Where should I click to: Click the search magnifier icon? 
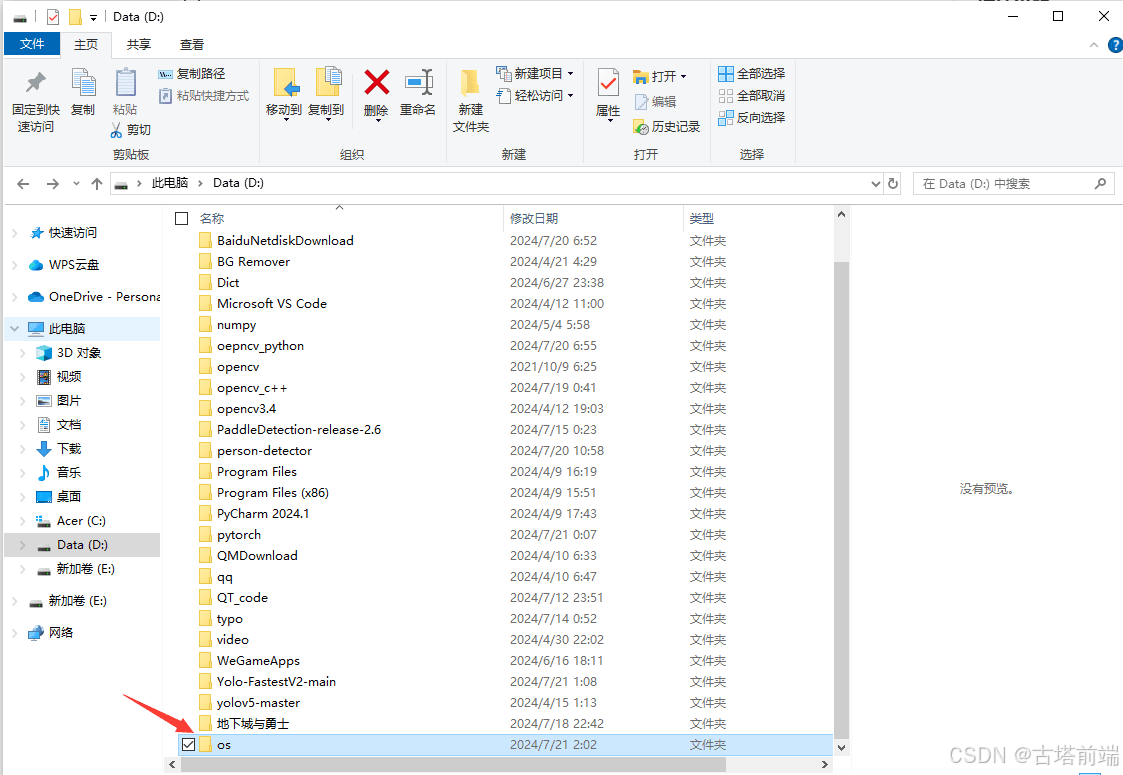1100,183
